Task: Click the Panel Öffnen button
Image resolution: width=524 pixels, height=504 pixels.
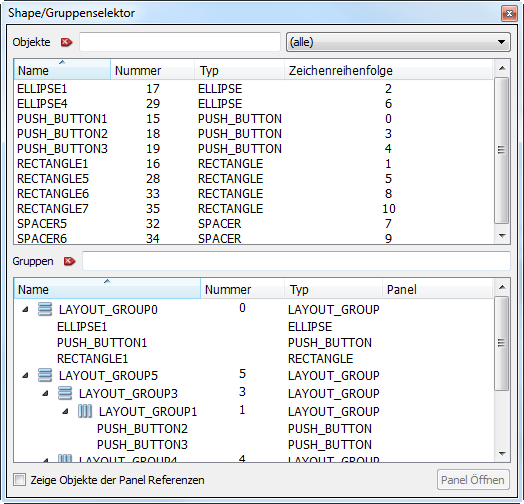Action: 473,480
